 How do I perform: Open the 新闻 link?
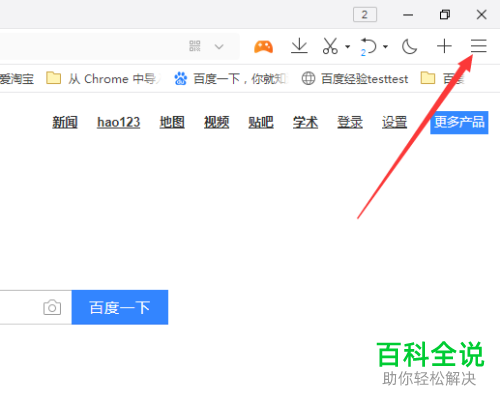(65, 122)
